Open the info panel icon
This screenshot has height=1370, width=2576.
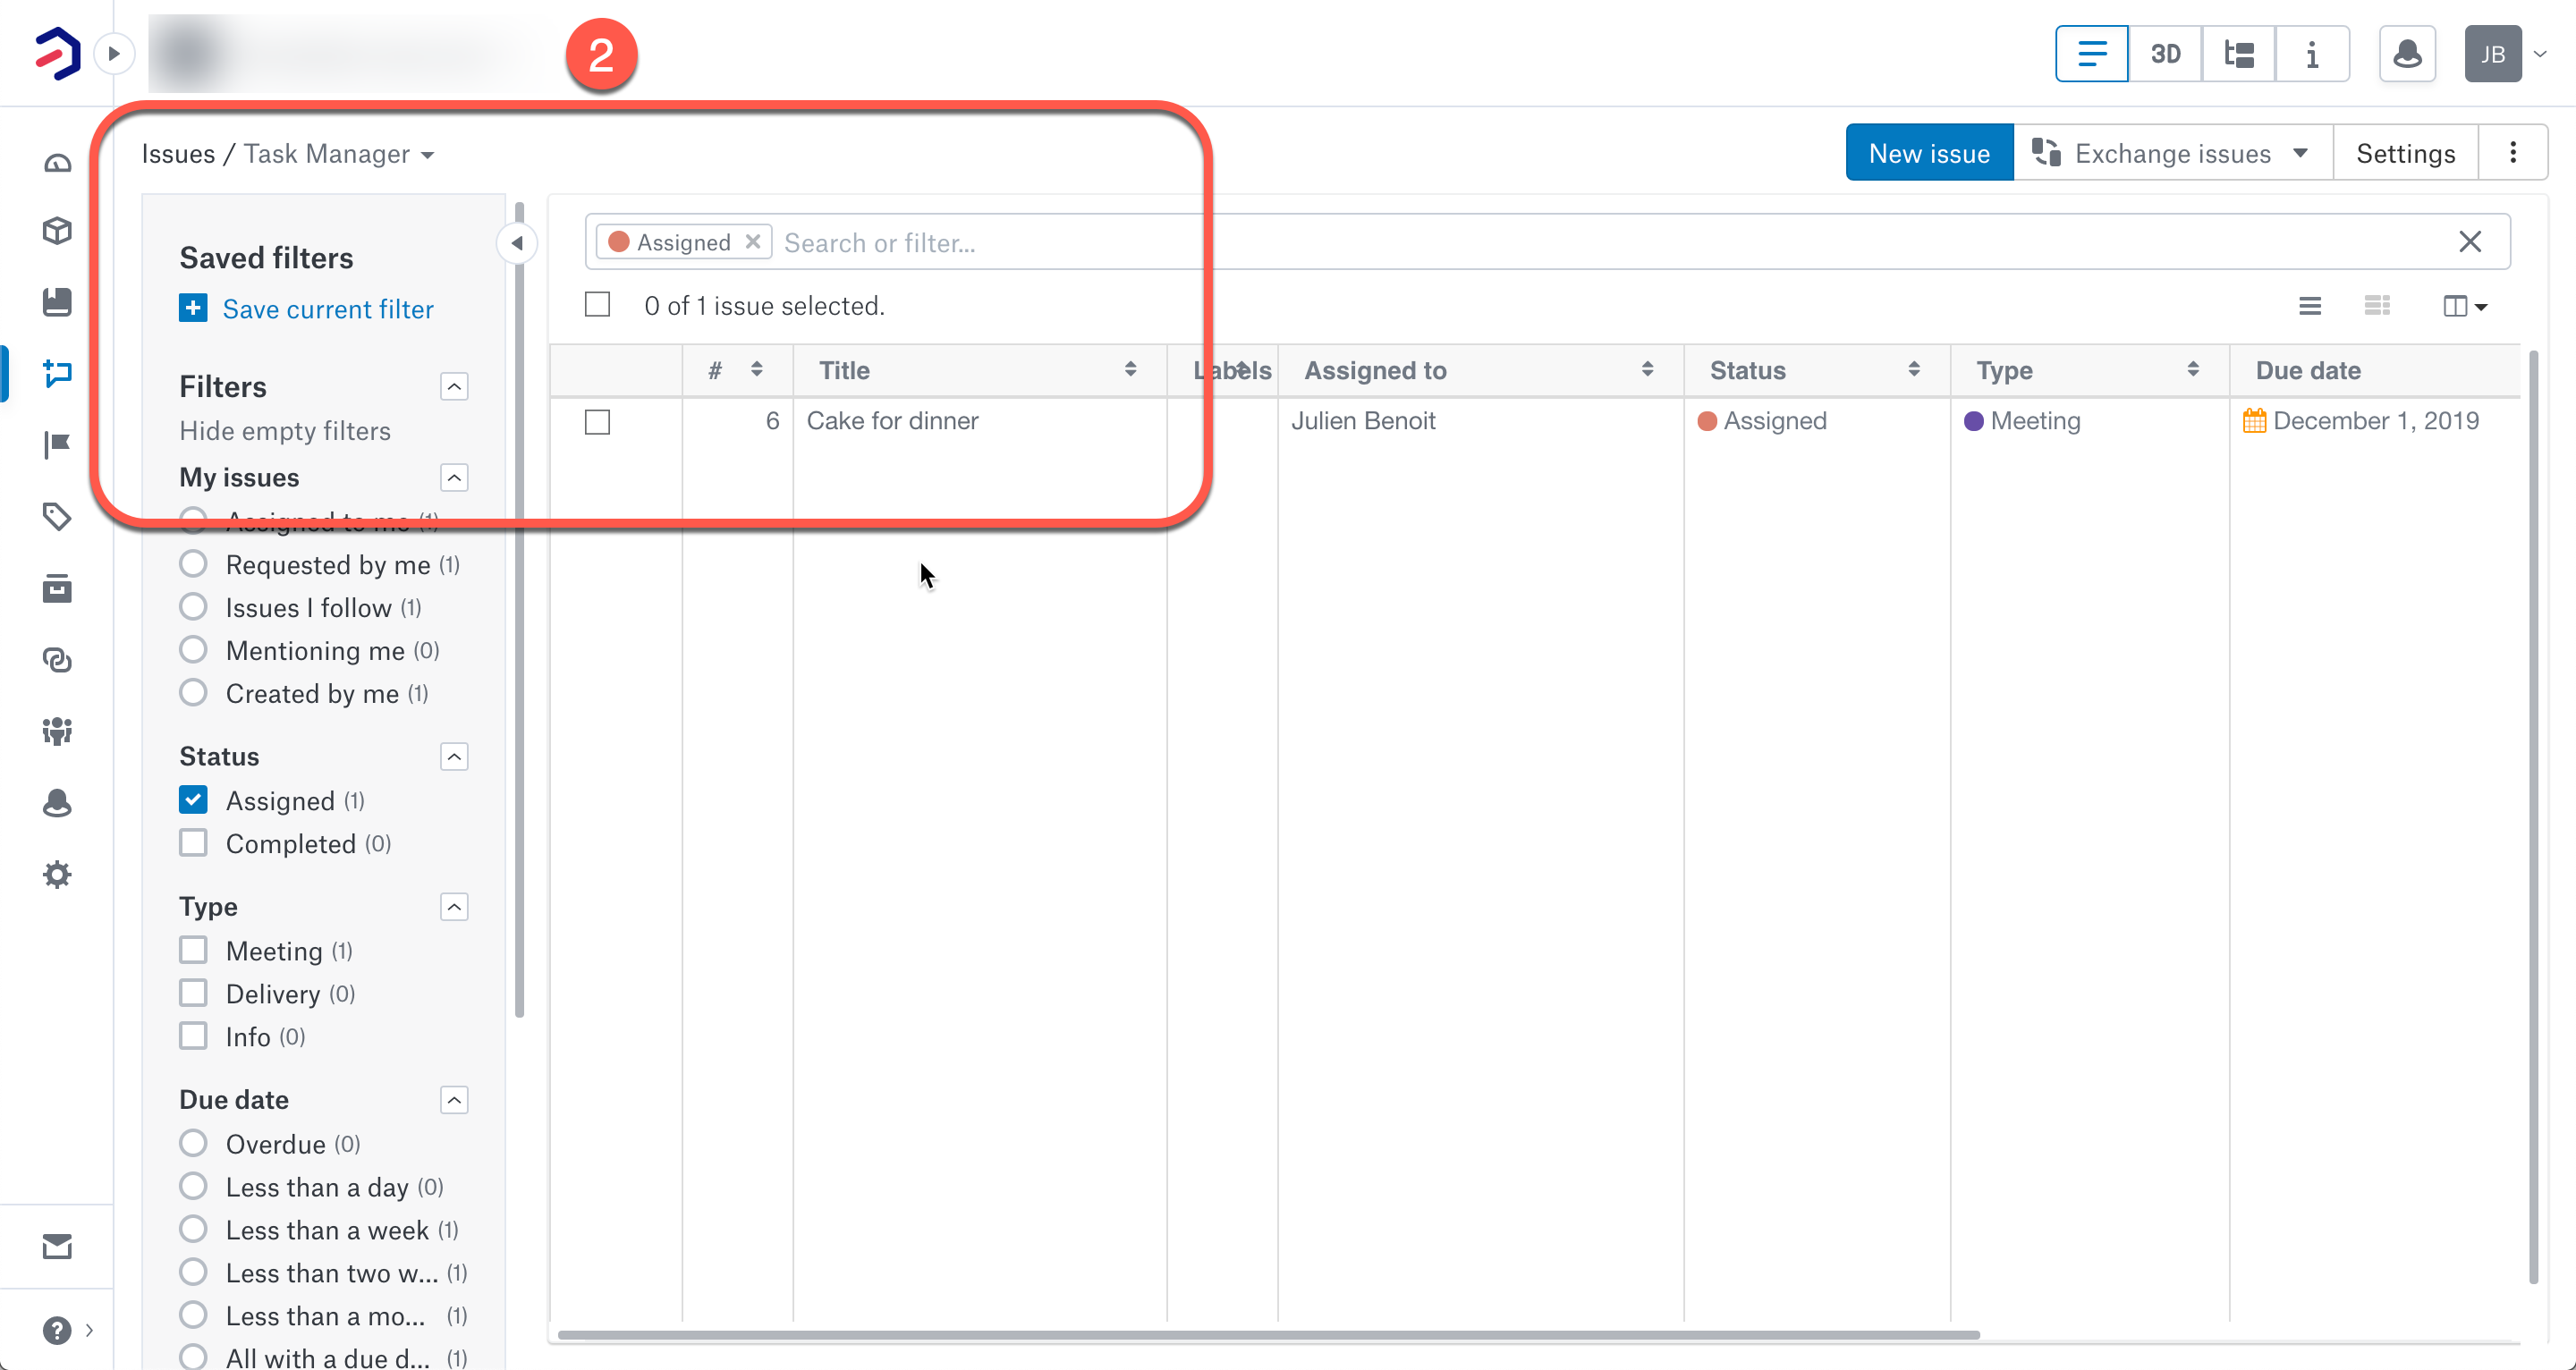pos(2312,53)
